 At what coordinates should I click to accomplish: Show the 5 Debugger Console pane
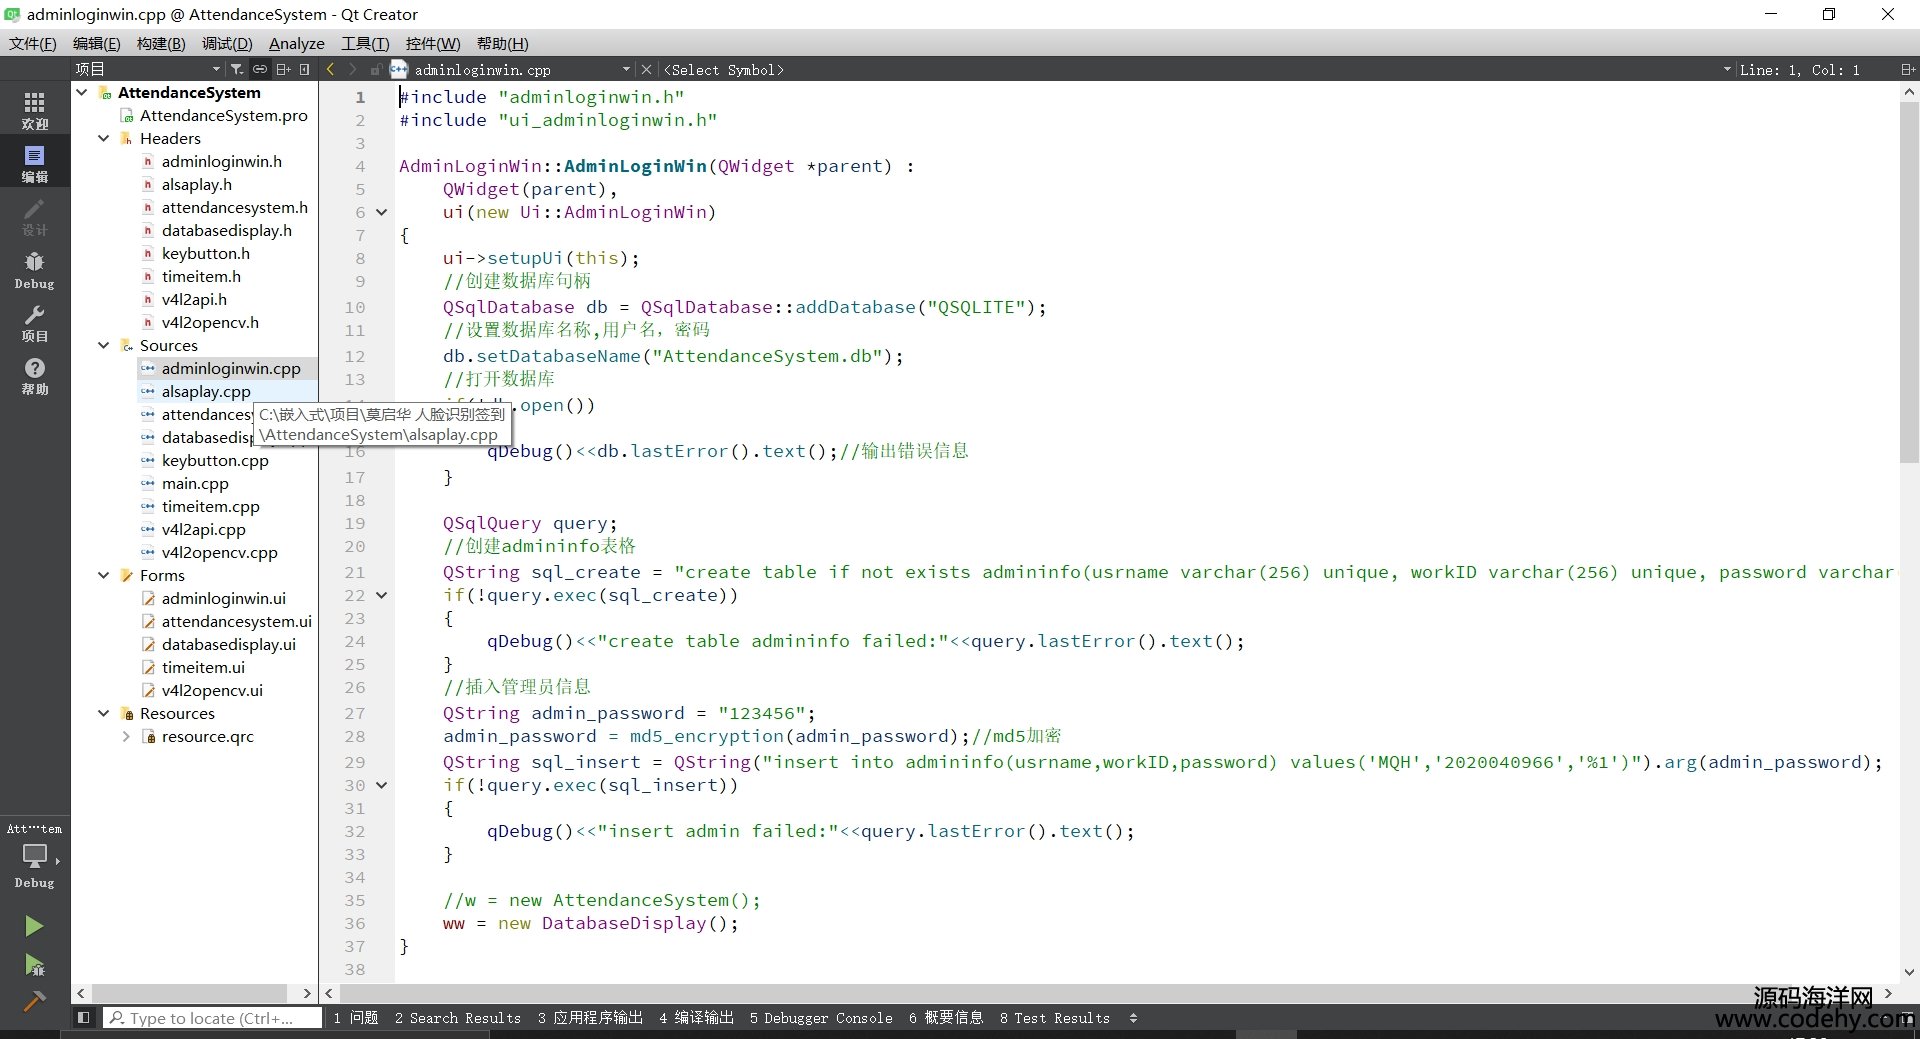(821, 1017)
